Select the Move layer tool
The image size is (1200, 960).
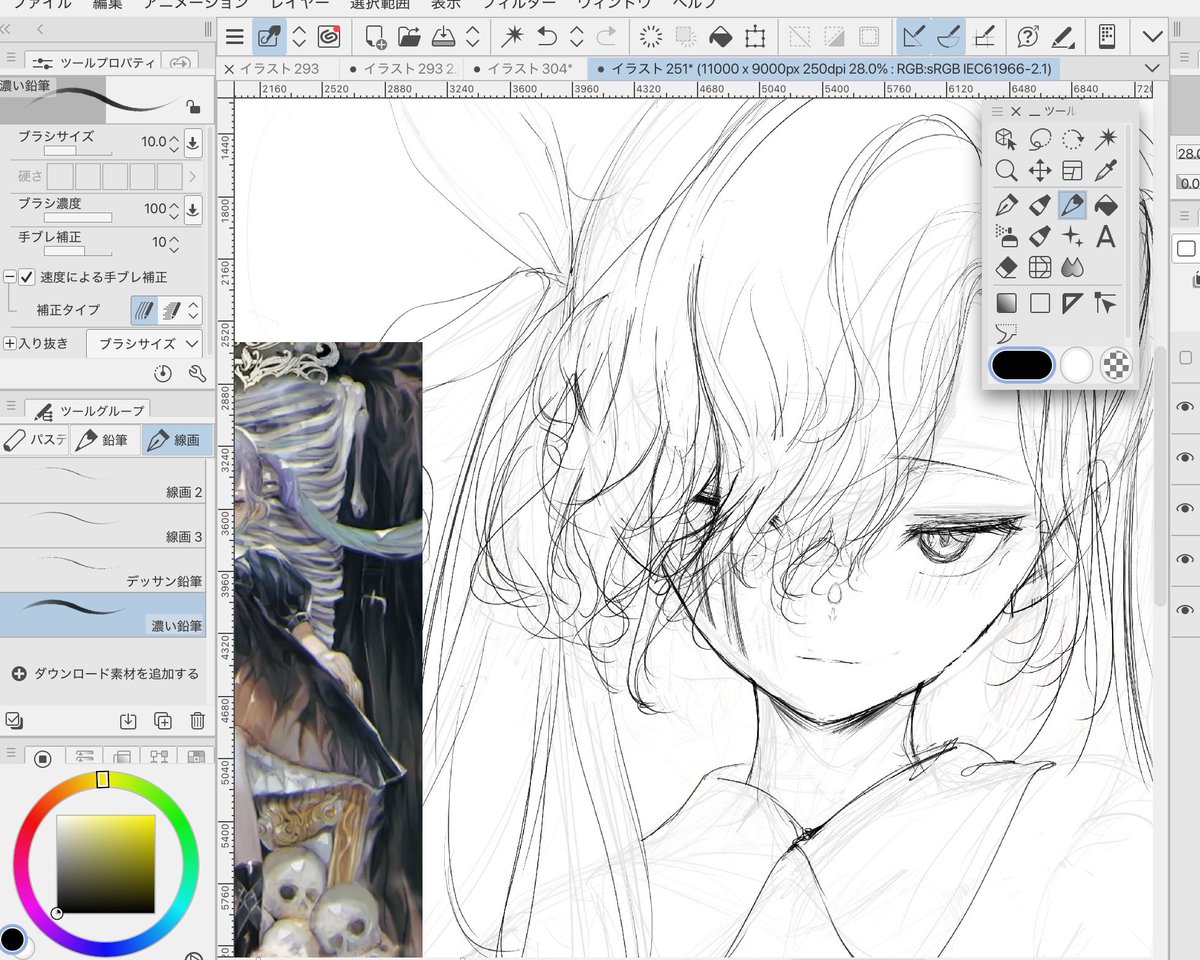tap(1040, 171)
